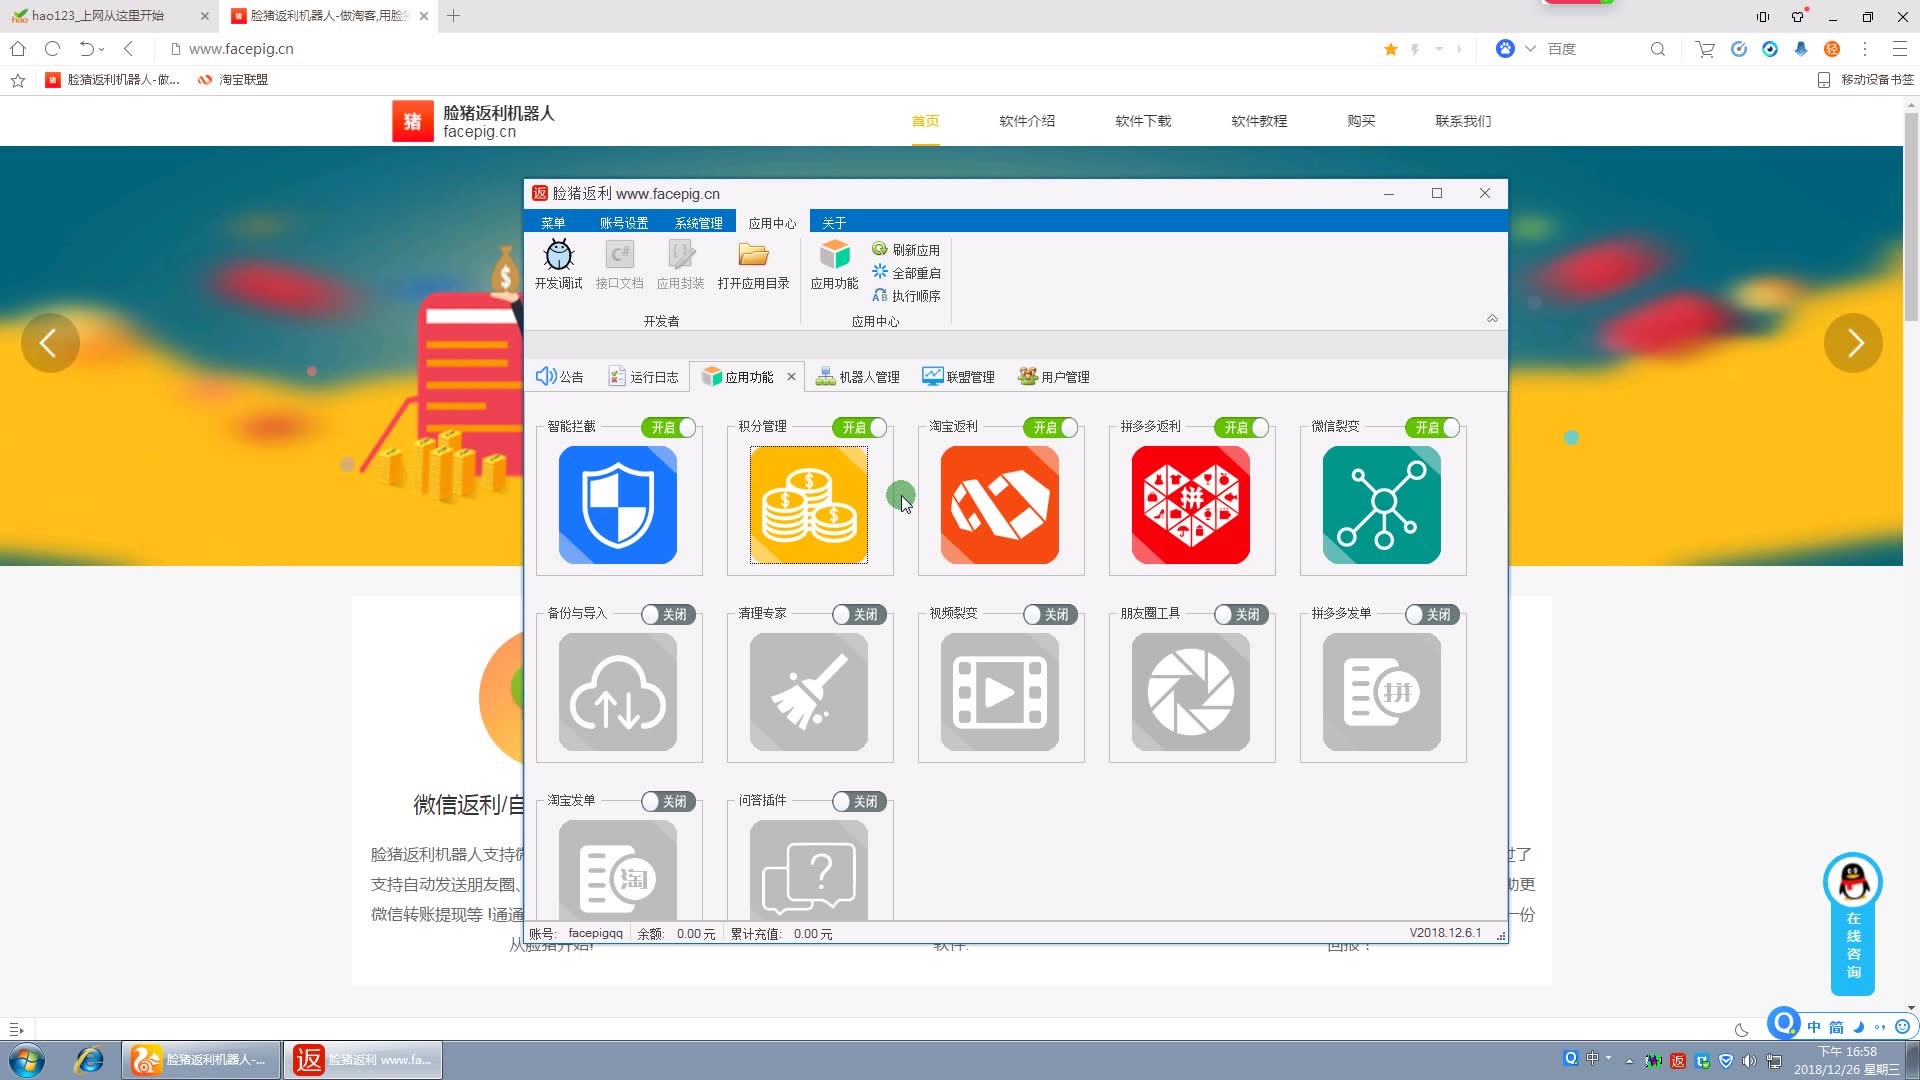Click the bookmark star in the address bar

coord(1390,49)
